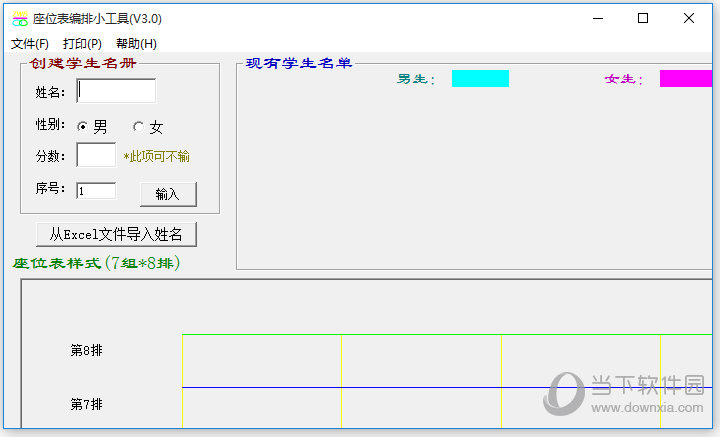Click the *此项可不输 hint text
Viewport: 720px width, 437px height.
click(x=157, y=157)
